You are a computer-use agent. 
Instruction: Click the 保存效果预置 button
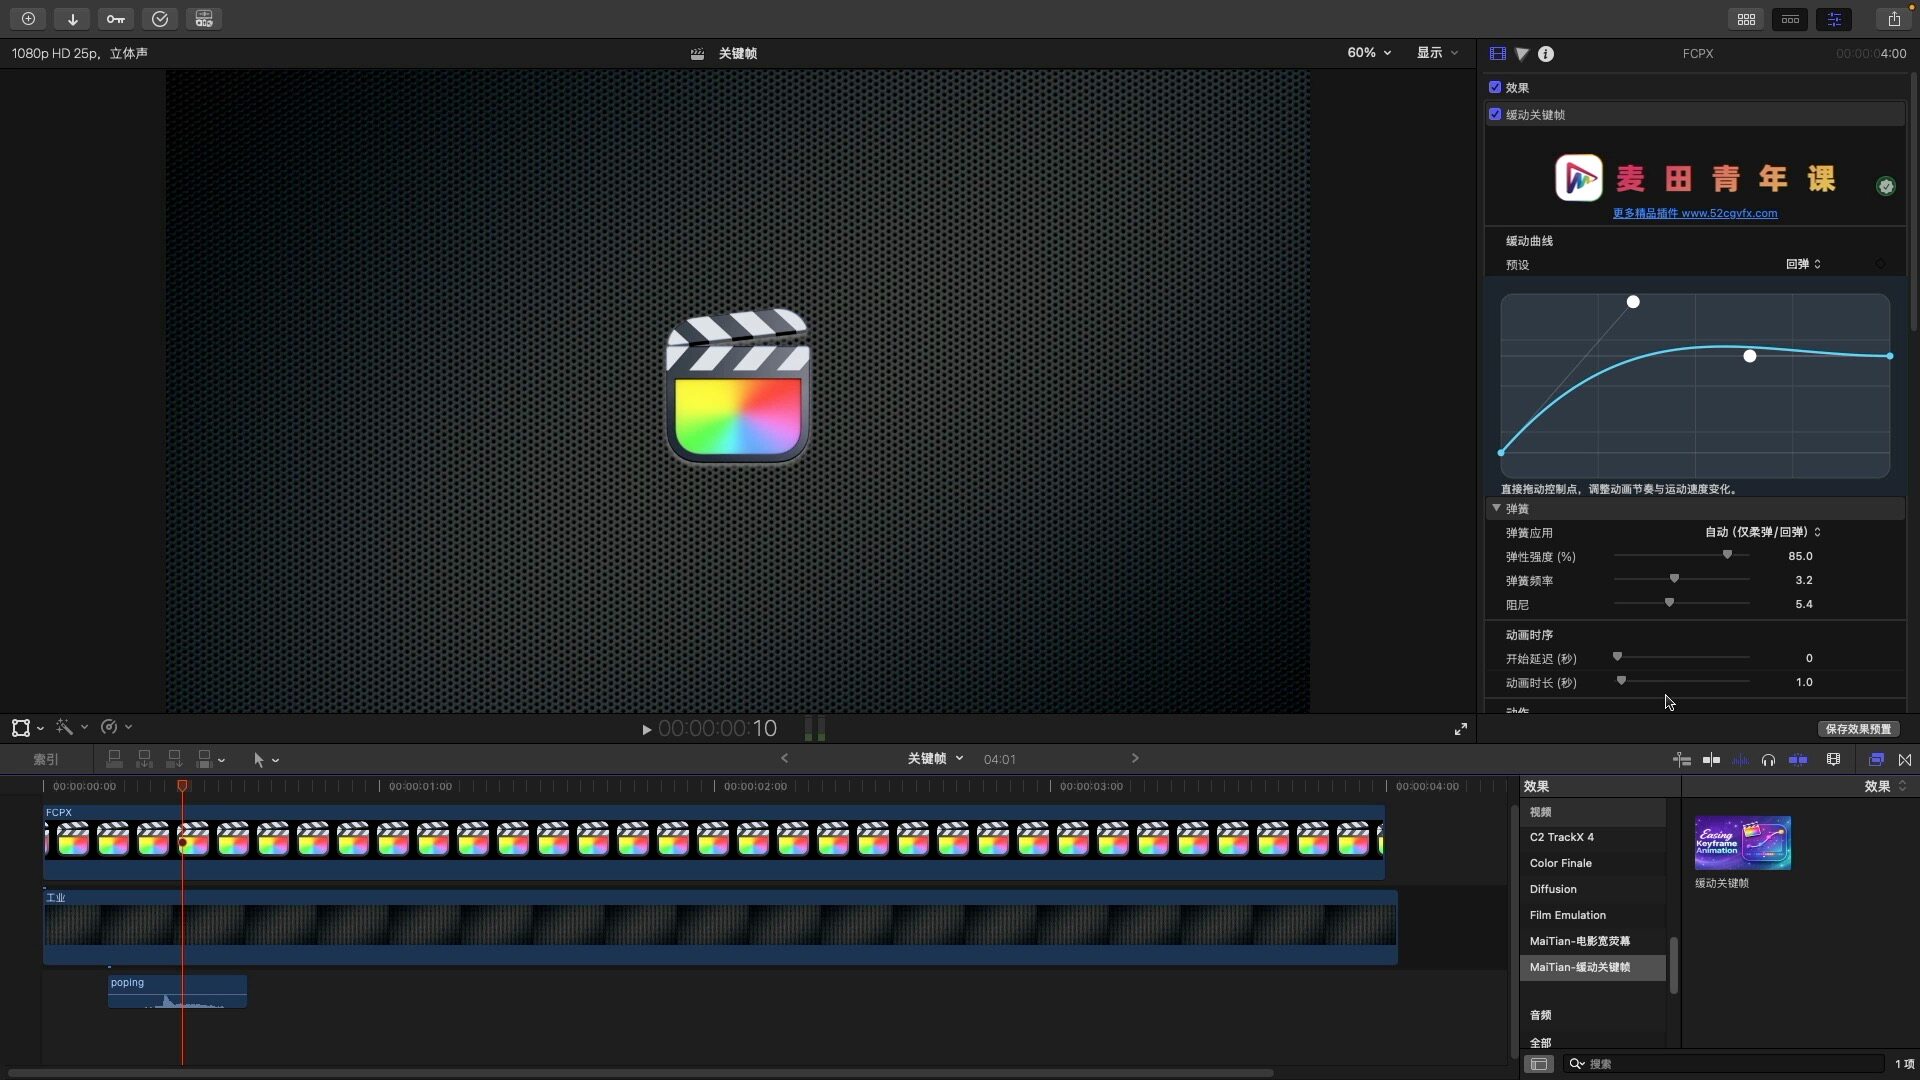pyautogui.click(x=1858, y=729)
